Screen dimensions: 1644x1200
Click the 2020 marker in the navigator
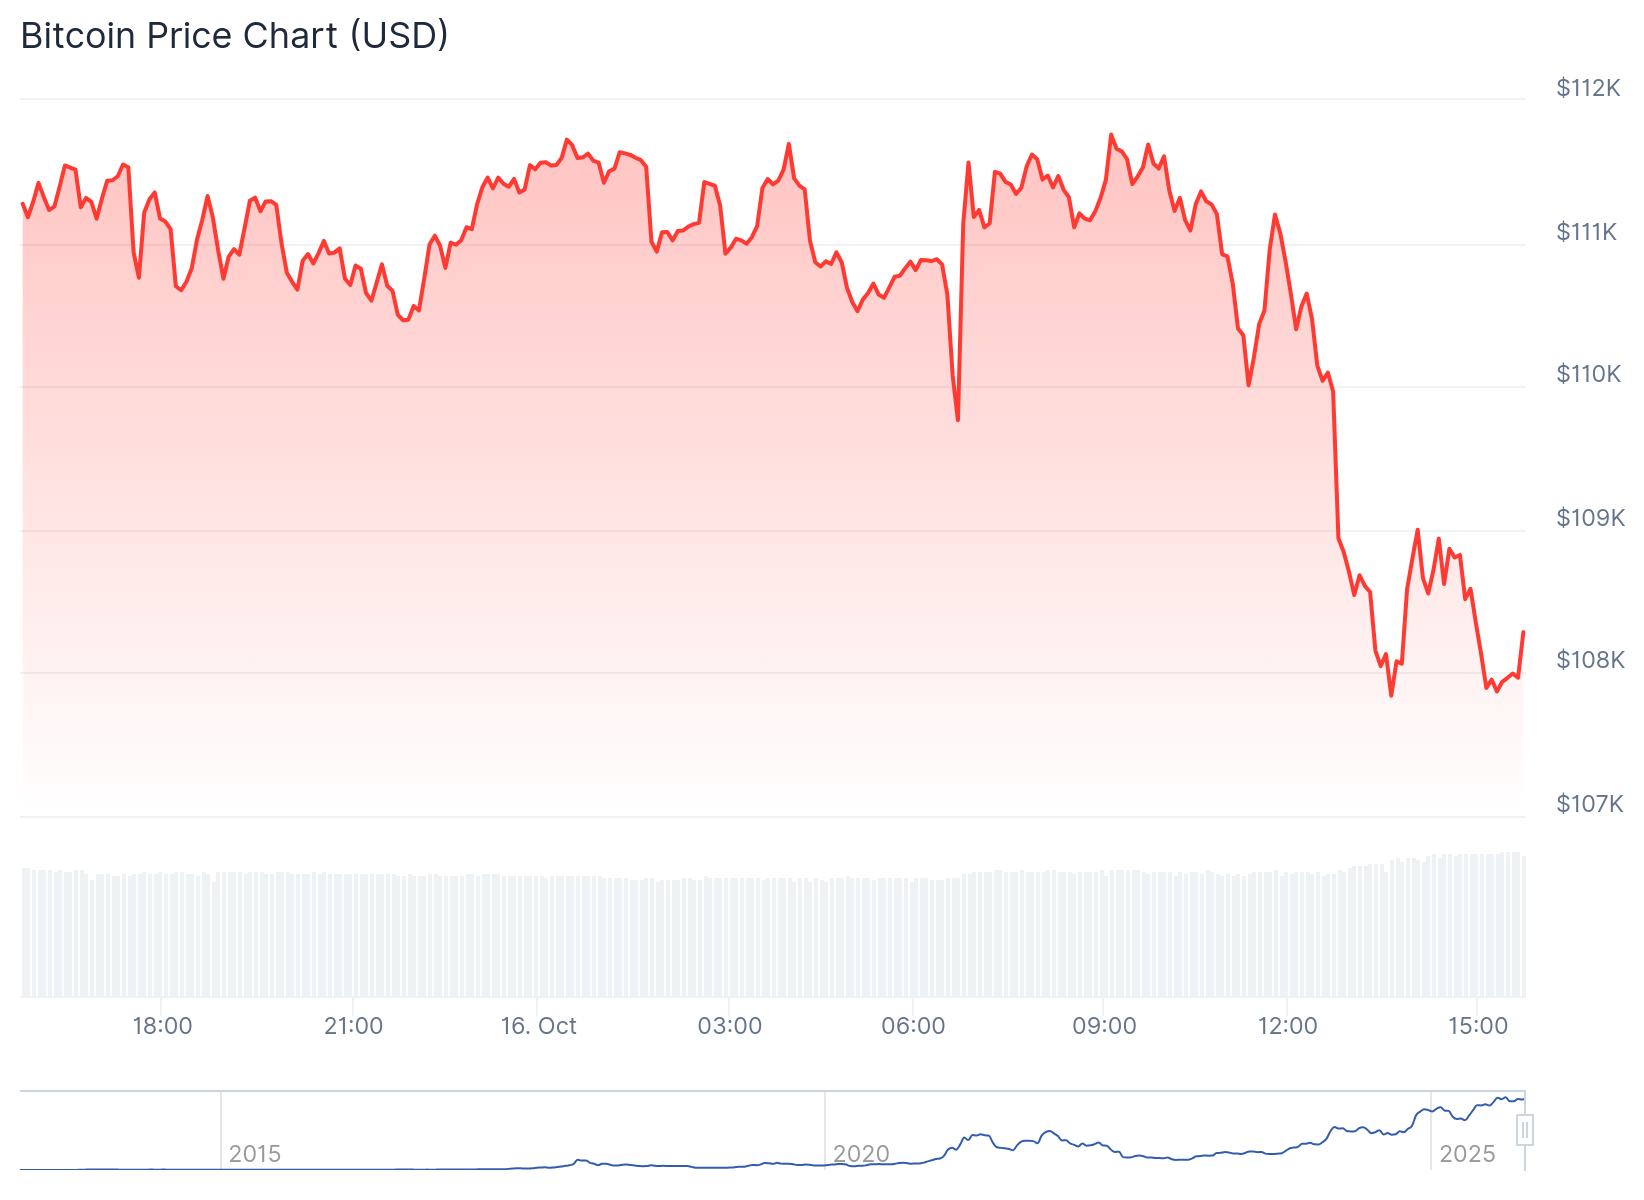pyautogui.click(x=861, y=1154)
